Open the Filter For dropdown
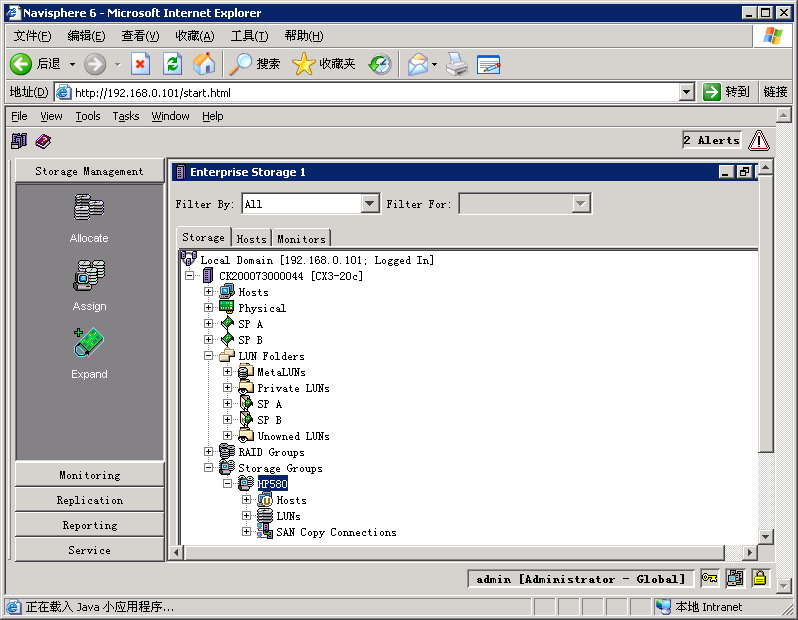 click(580, 204)
